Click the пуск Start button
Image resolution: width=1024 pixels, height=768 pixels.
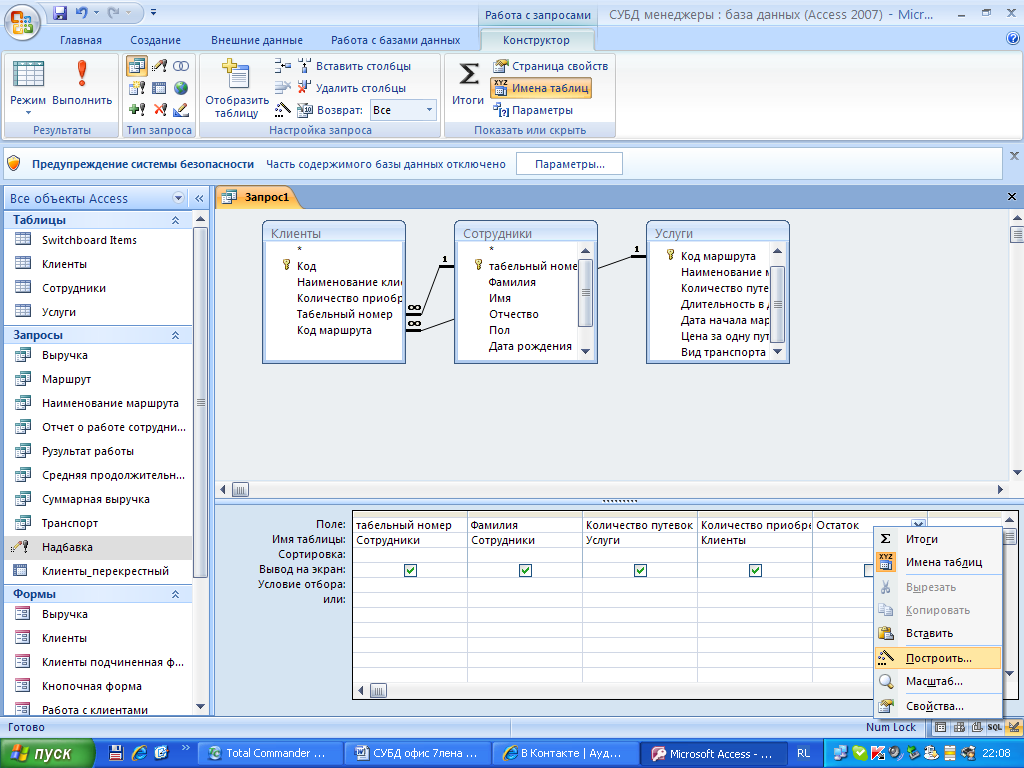[x=47, y=753]
